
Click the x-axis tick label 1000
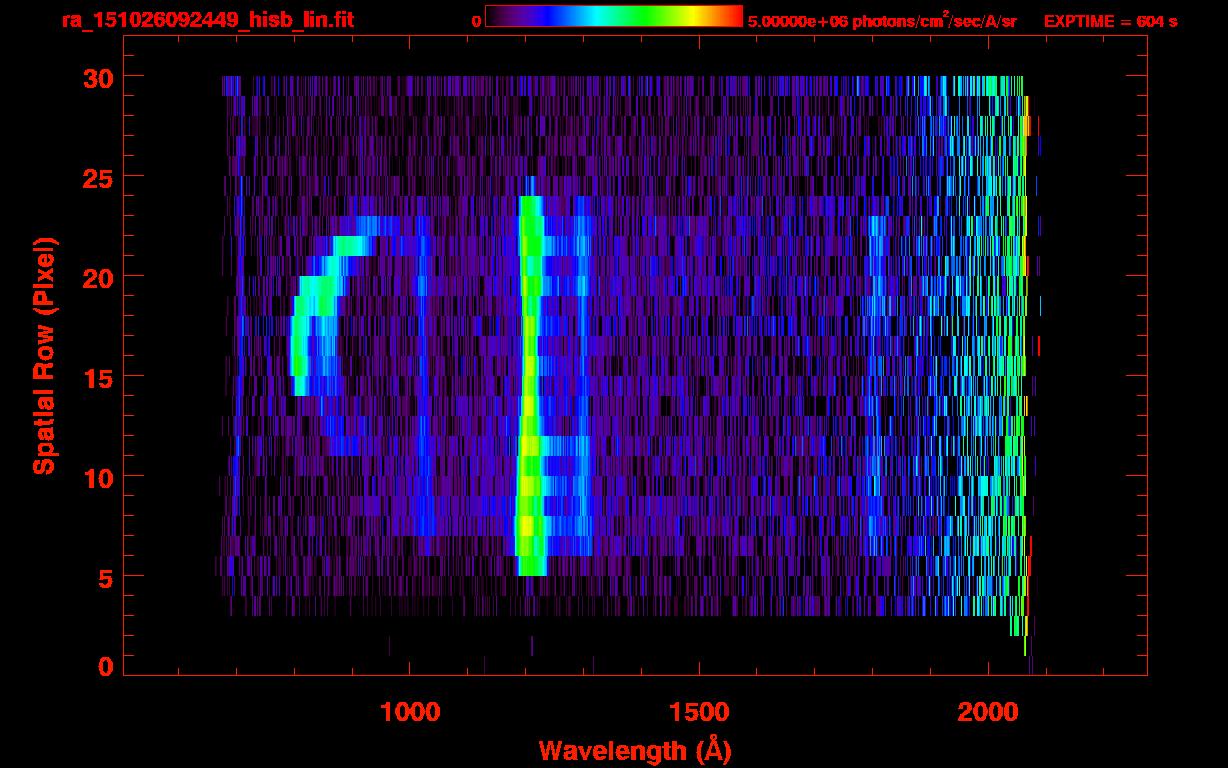409,712
